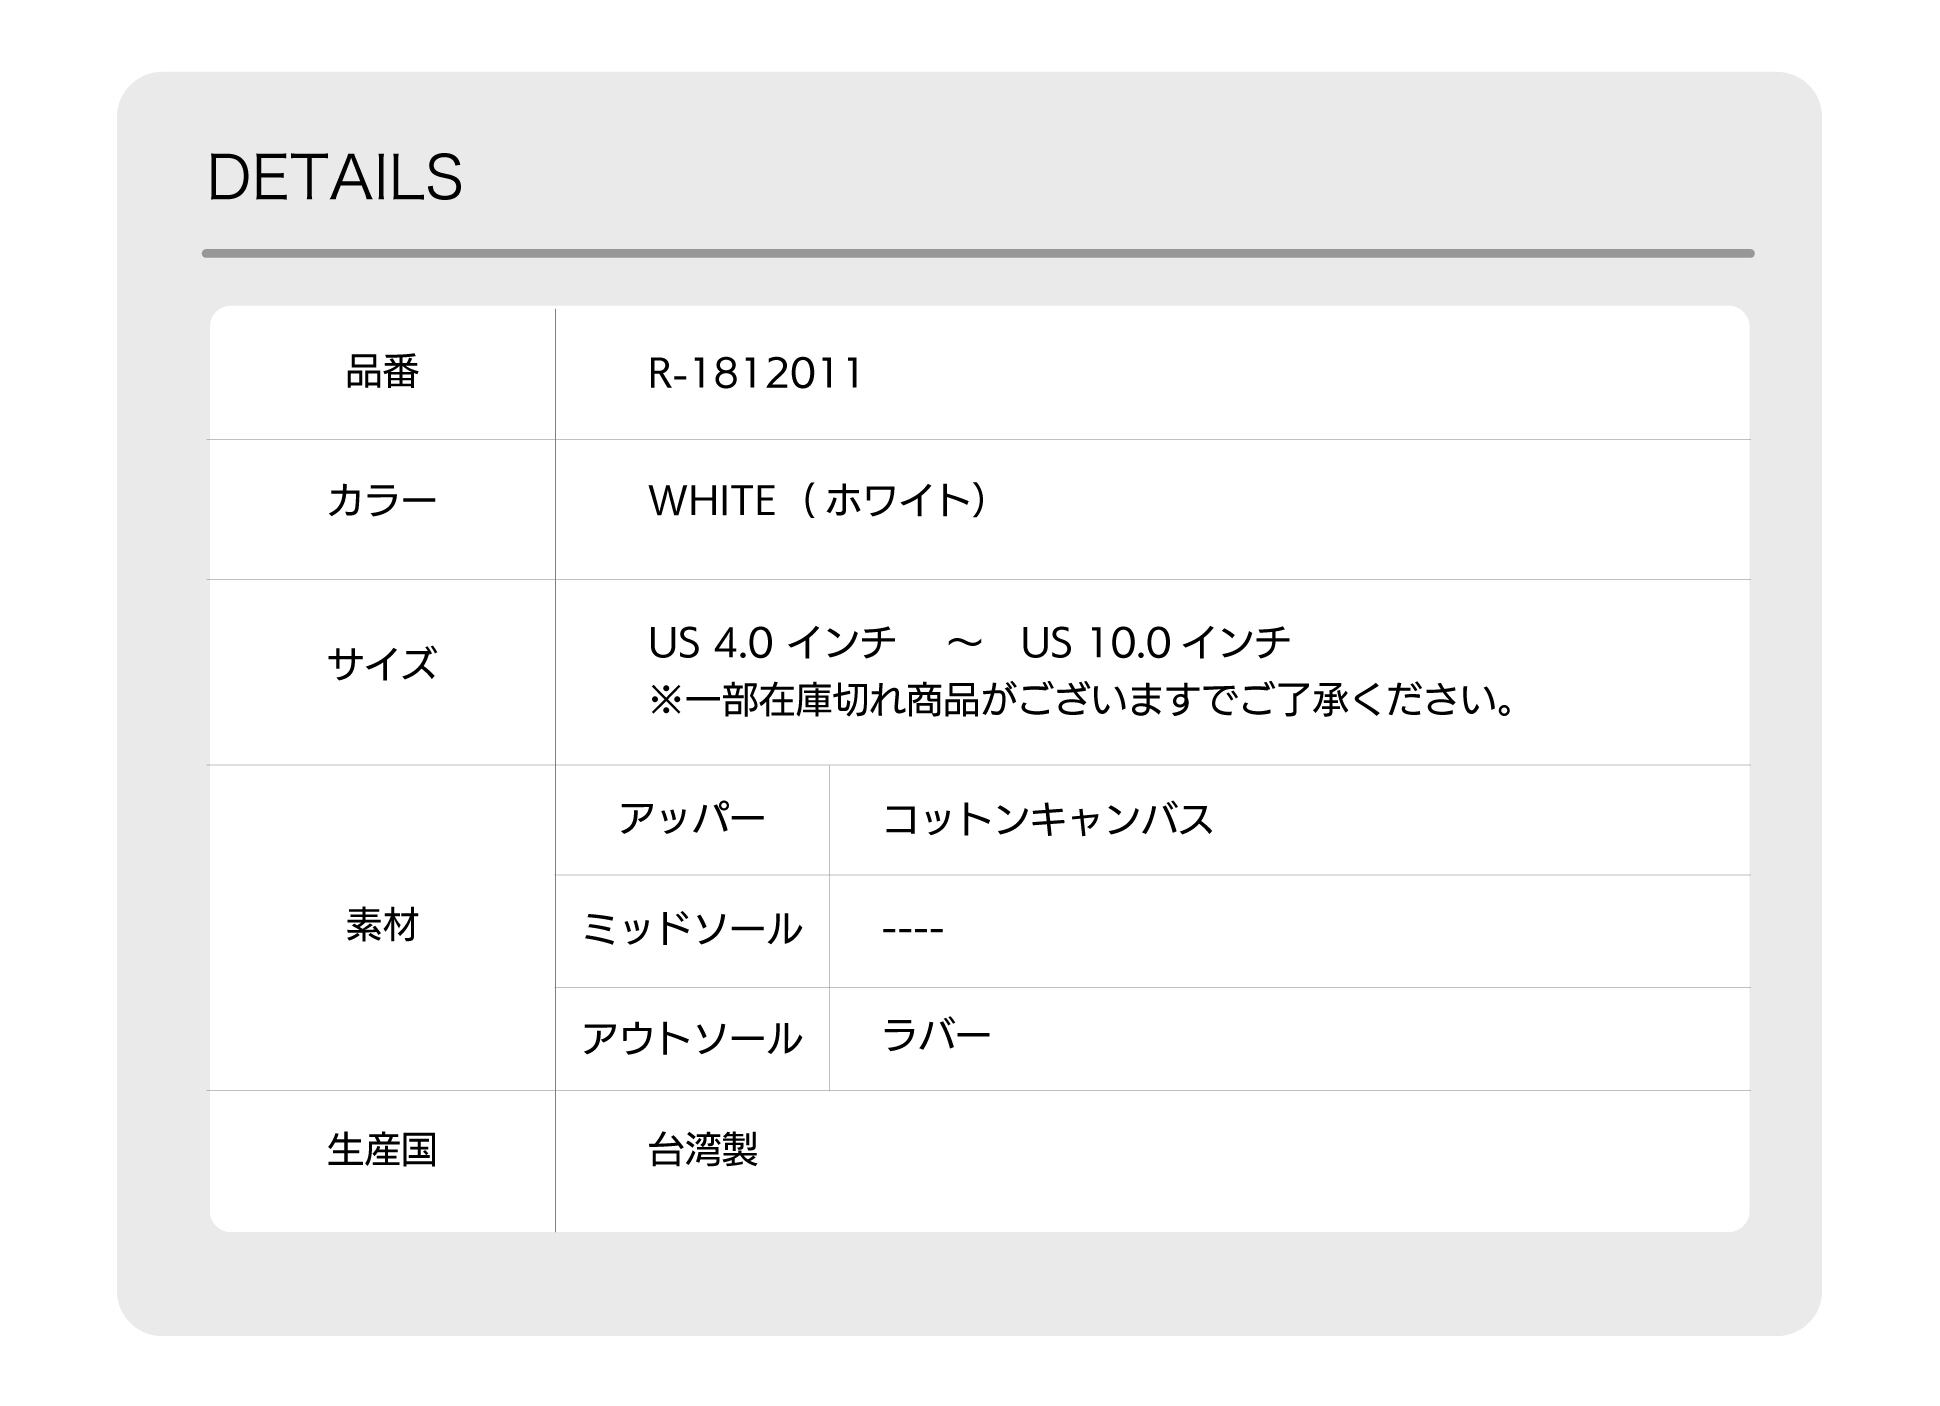The width and height of the screenshot is (1940, 1406).
Task: Click the US 4.0 インチ size text
Action: (771, 642)
